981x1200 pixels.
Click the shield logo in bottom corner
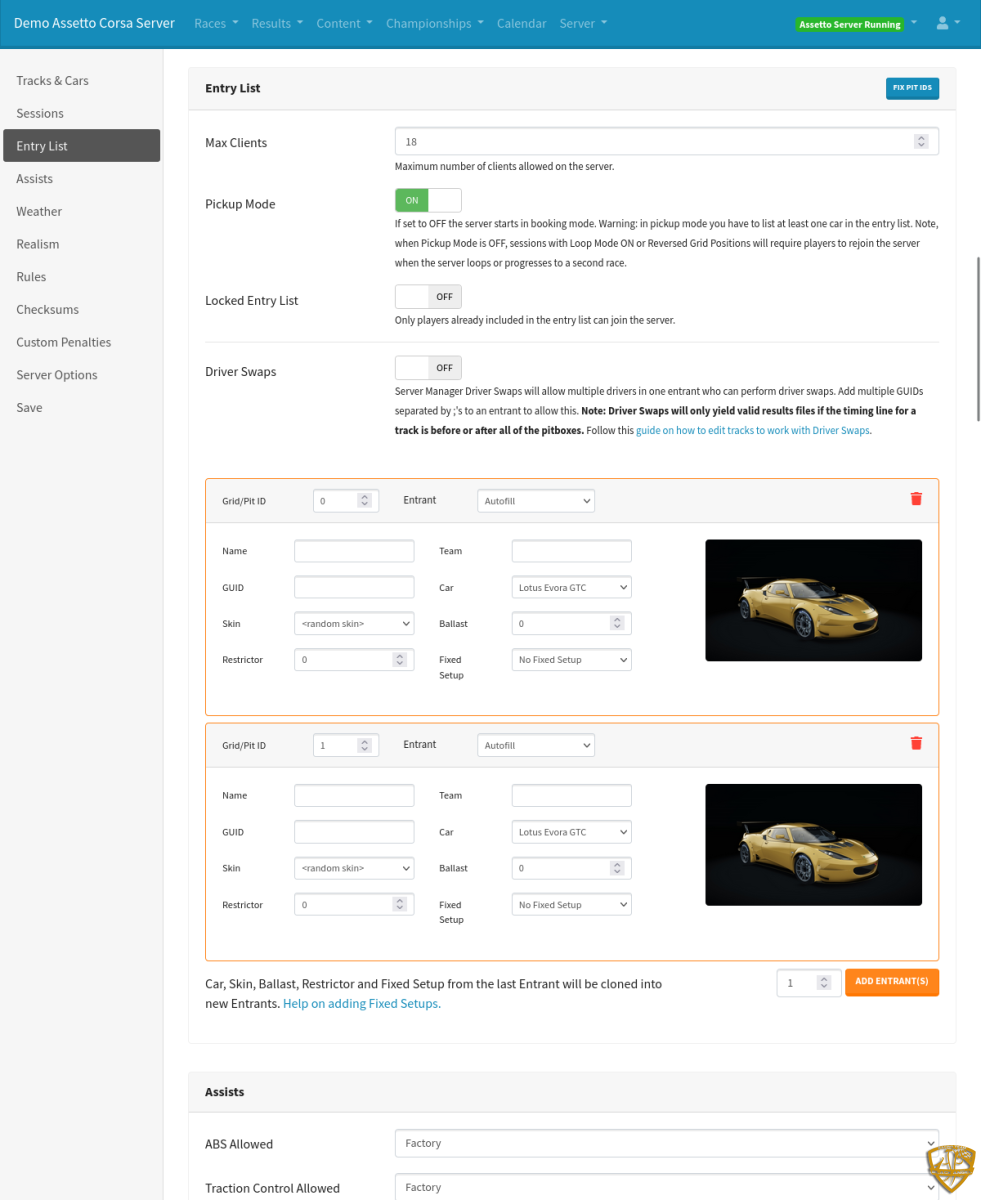tap(949, 1170)
